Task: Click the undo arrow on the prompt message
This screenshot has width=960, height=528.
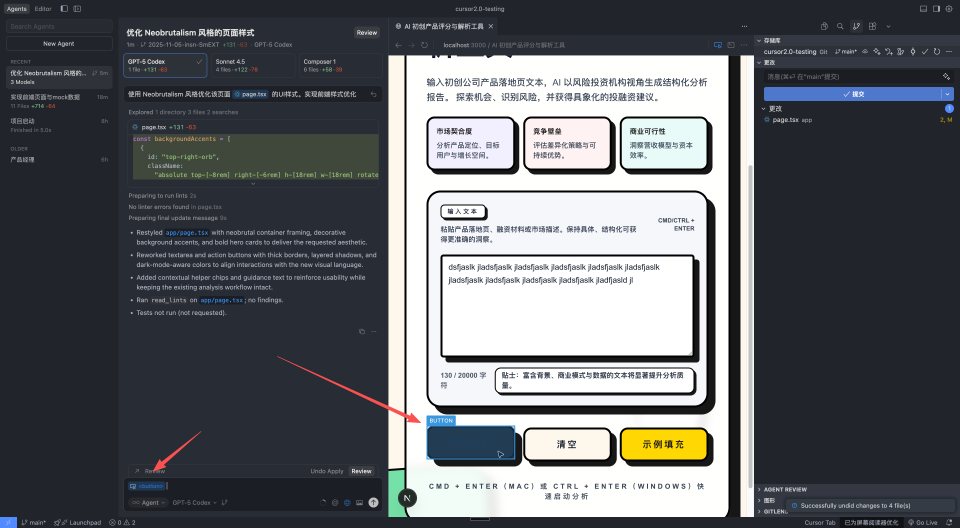Action: pyautogui.click(x=374, y=94)
